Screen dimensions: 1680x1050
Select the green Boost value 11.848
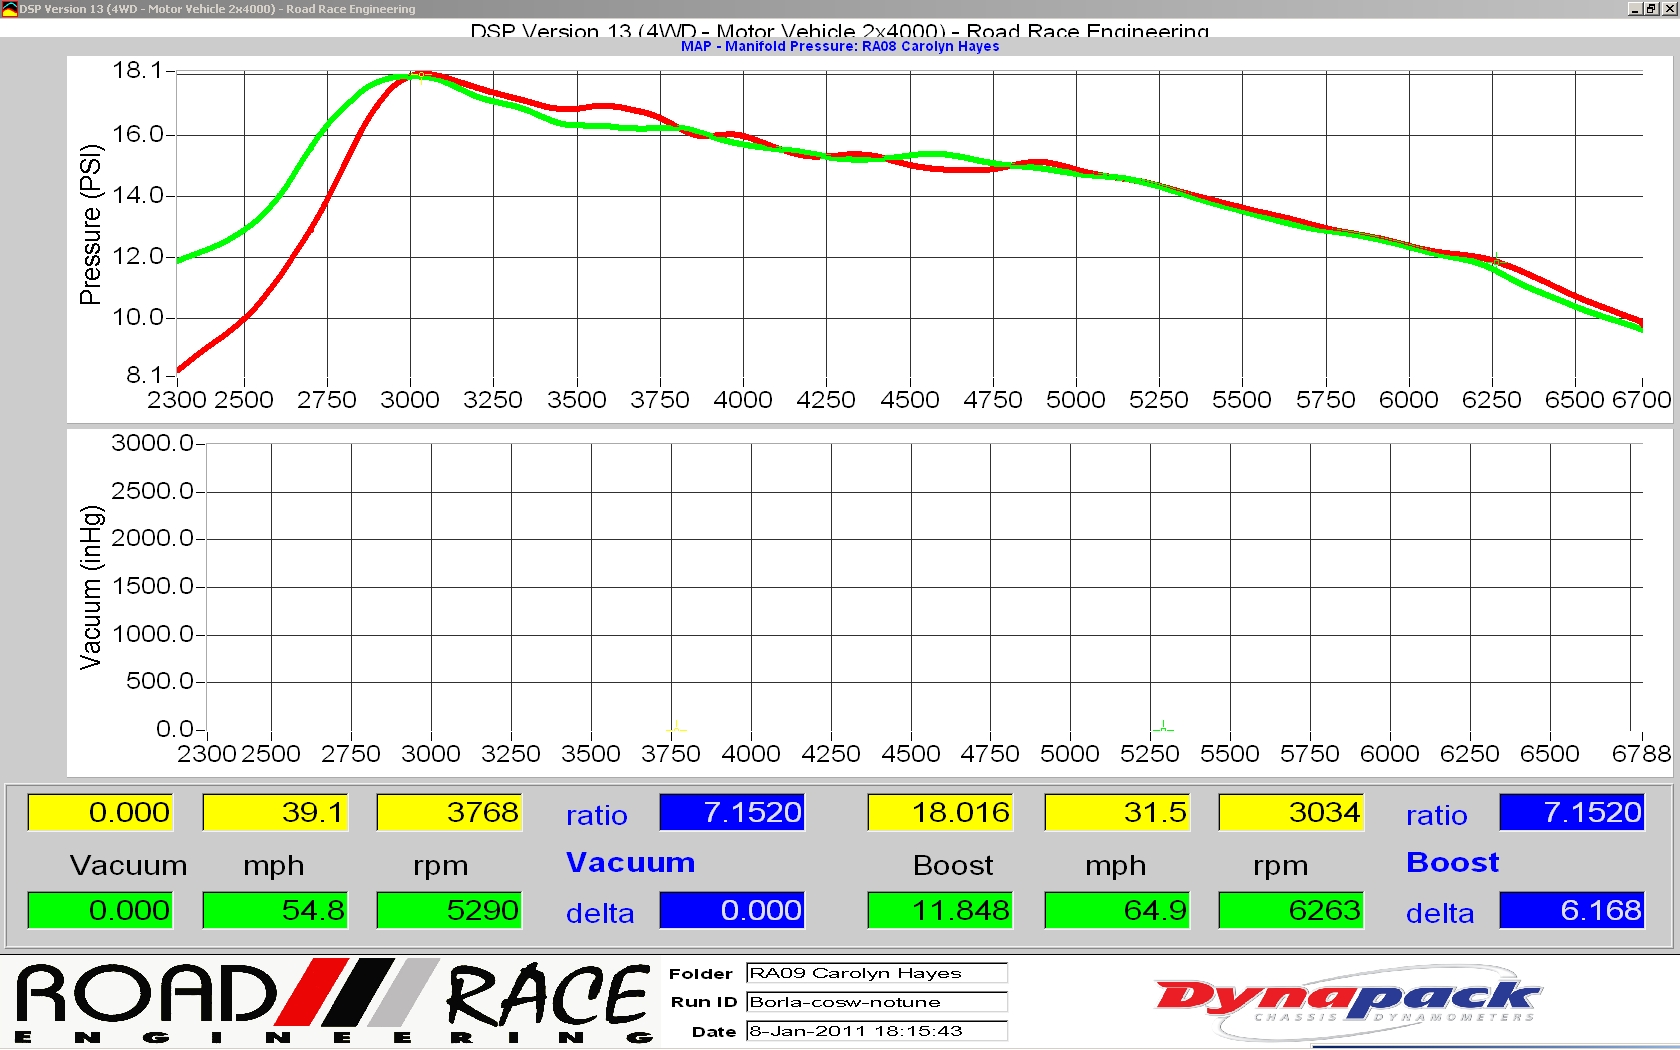(x=941, y=910)
